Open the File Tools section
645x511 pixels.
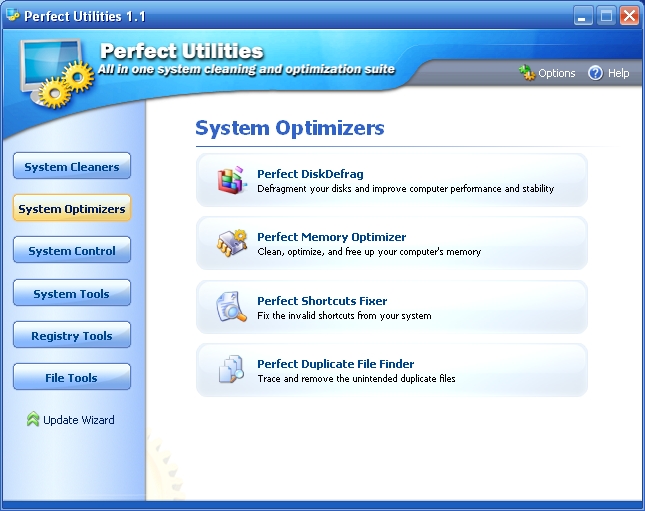[x=72, y=377]
